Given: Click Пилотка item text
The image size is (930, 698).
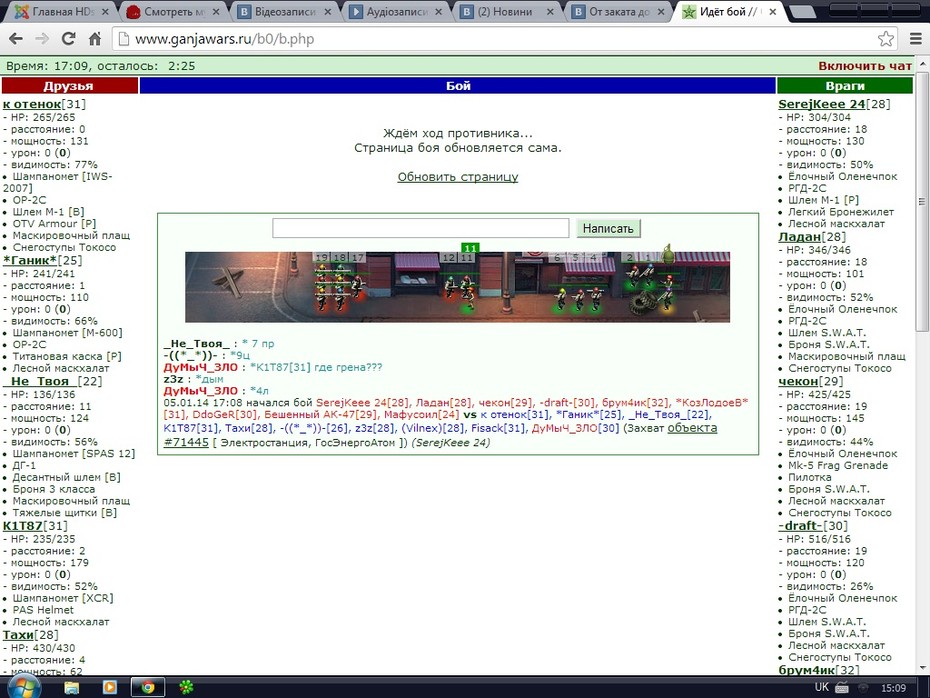Looking at the screenshot, I should point(809,477).
